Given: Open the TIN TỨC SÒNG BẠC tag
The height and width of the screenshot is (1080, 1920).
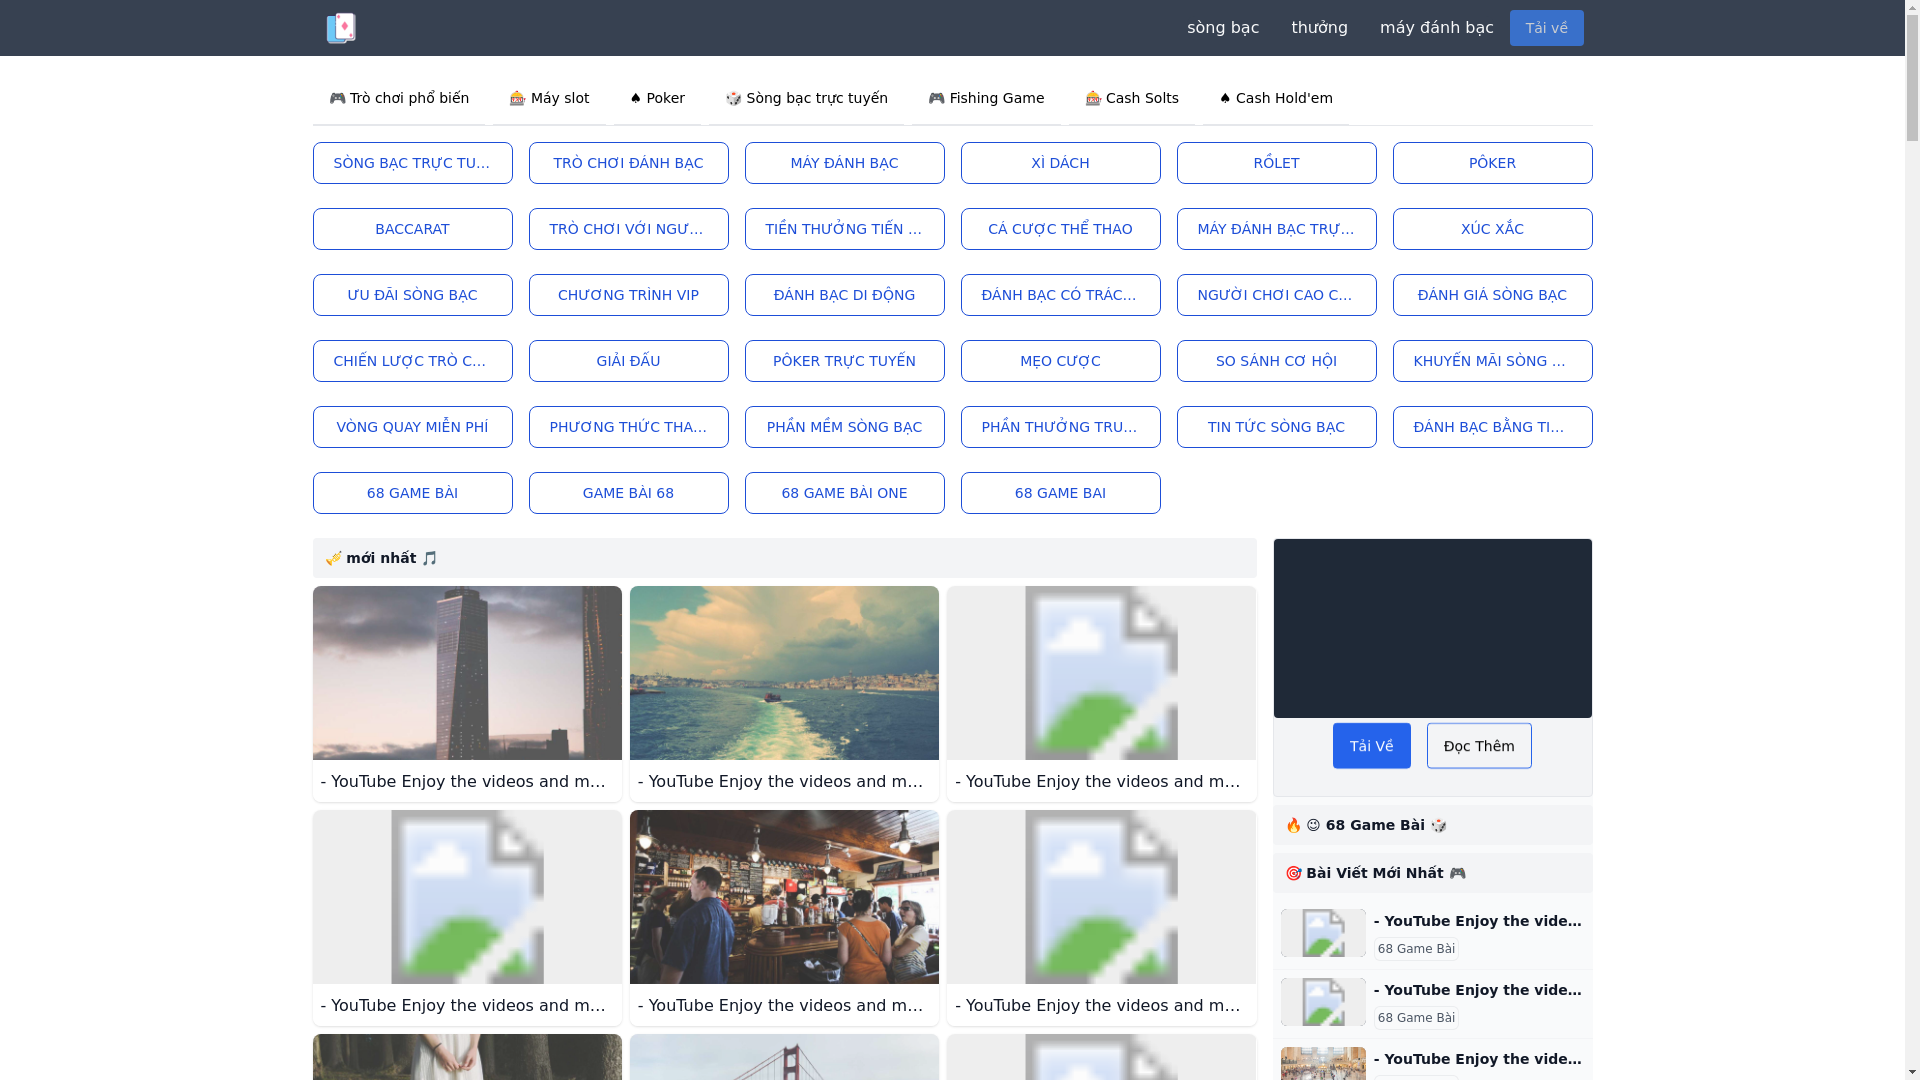Looking at the screenshot, I should (x=1276, y=427).
